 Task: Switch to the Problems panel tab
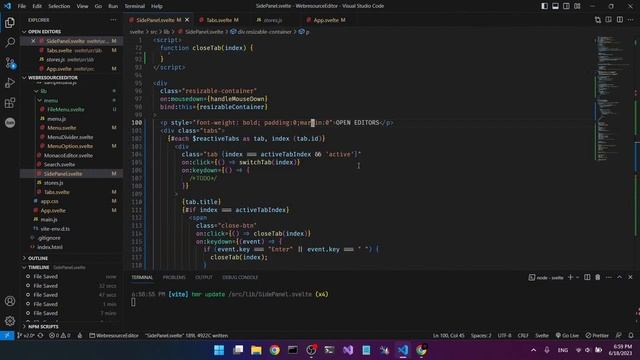174,278
